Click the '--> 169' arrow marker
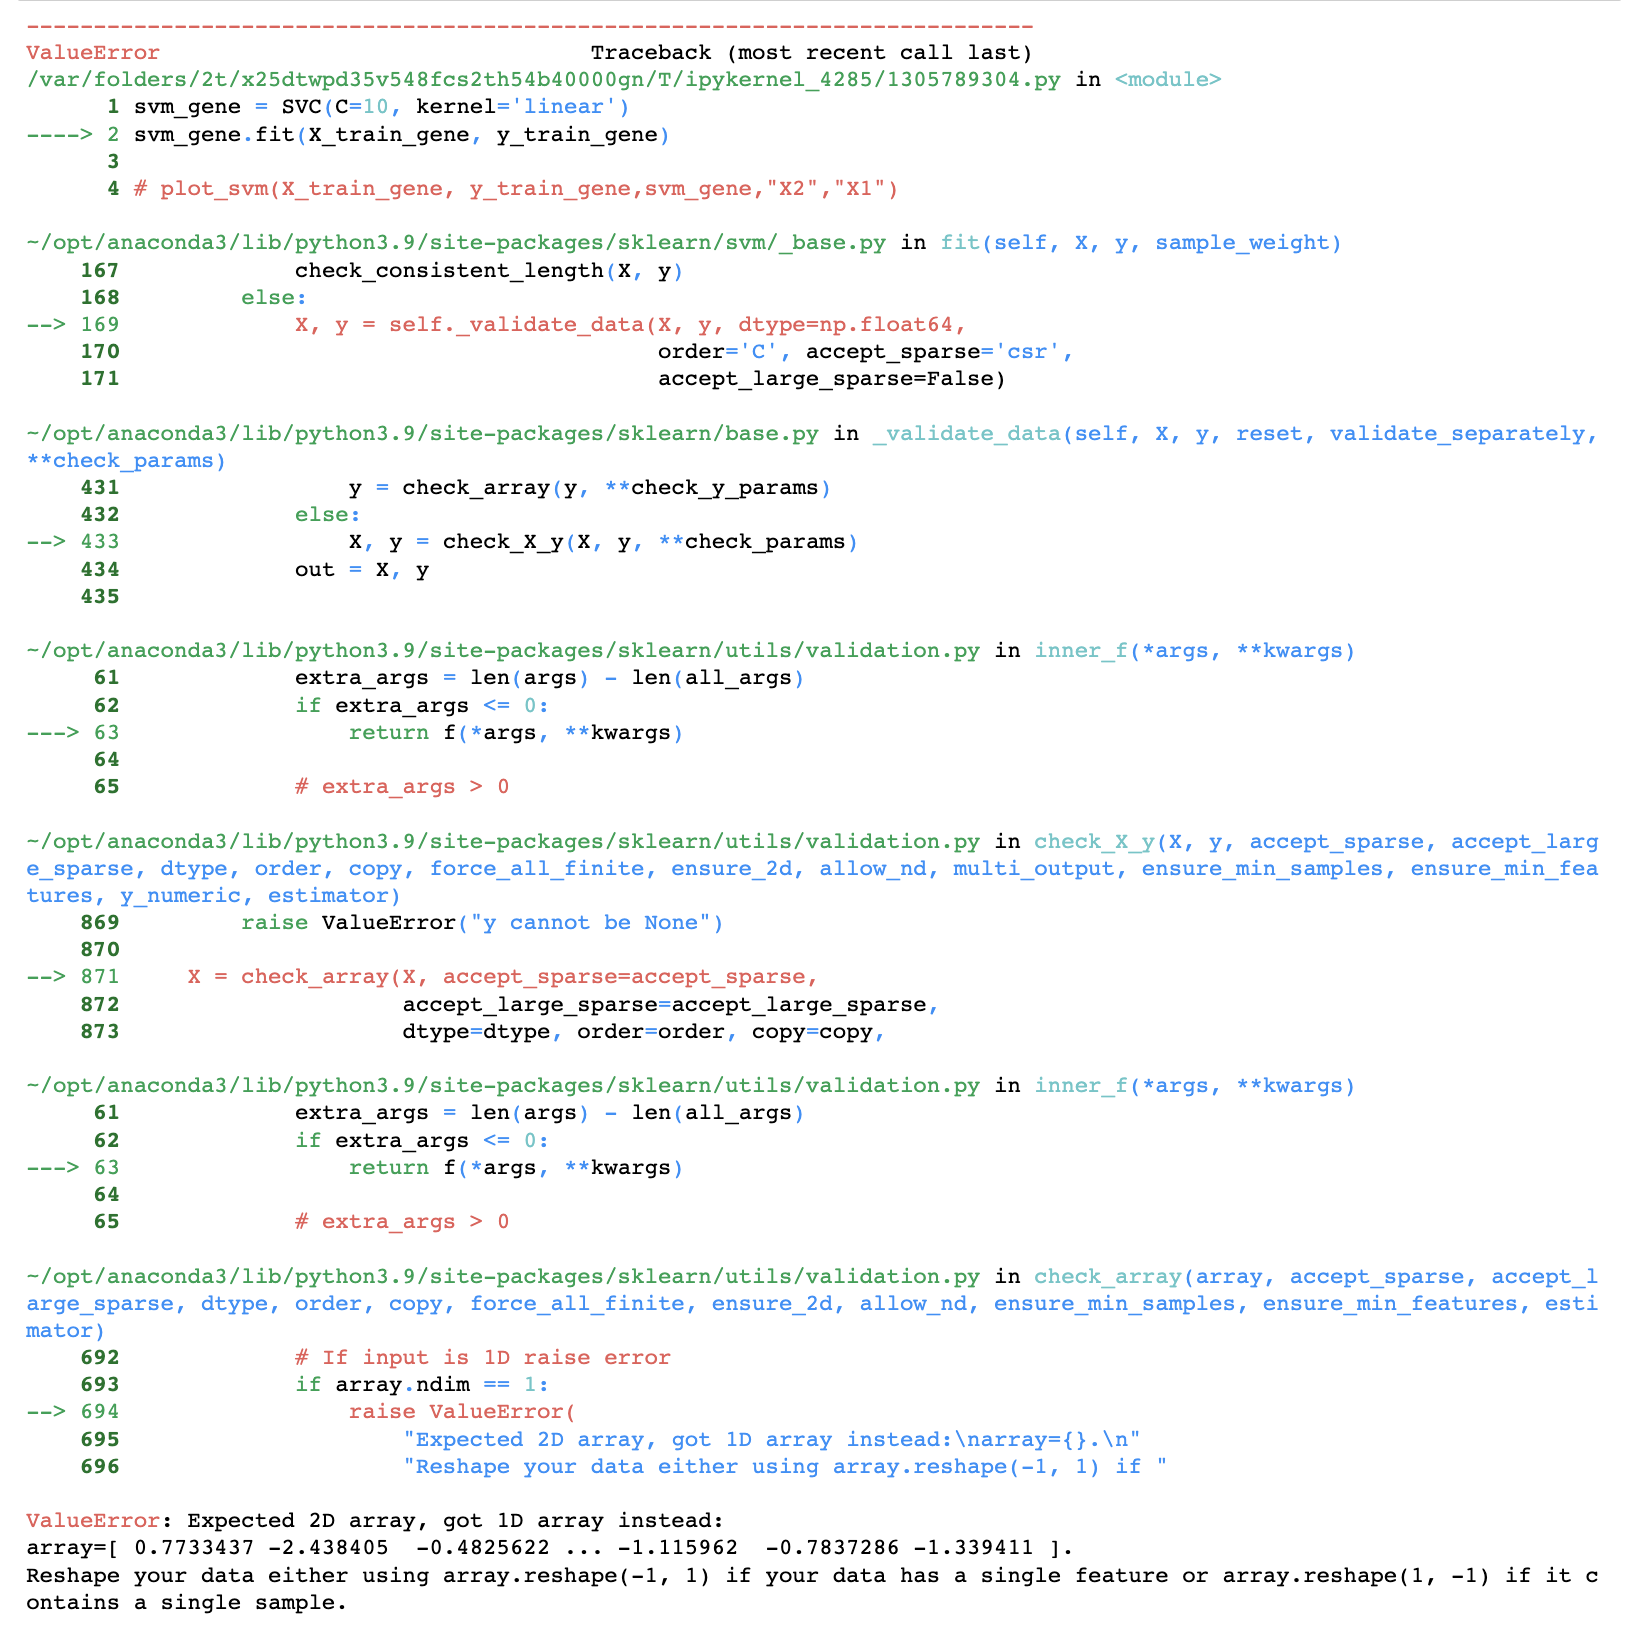The width and height of the screenshot is (1626, 1636). [73, 325]
